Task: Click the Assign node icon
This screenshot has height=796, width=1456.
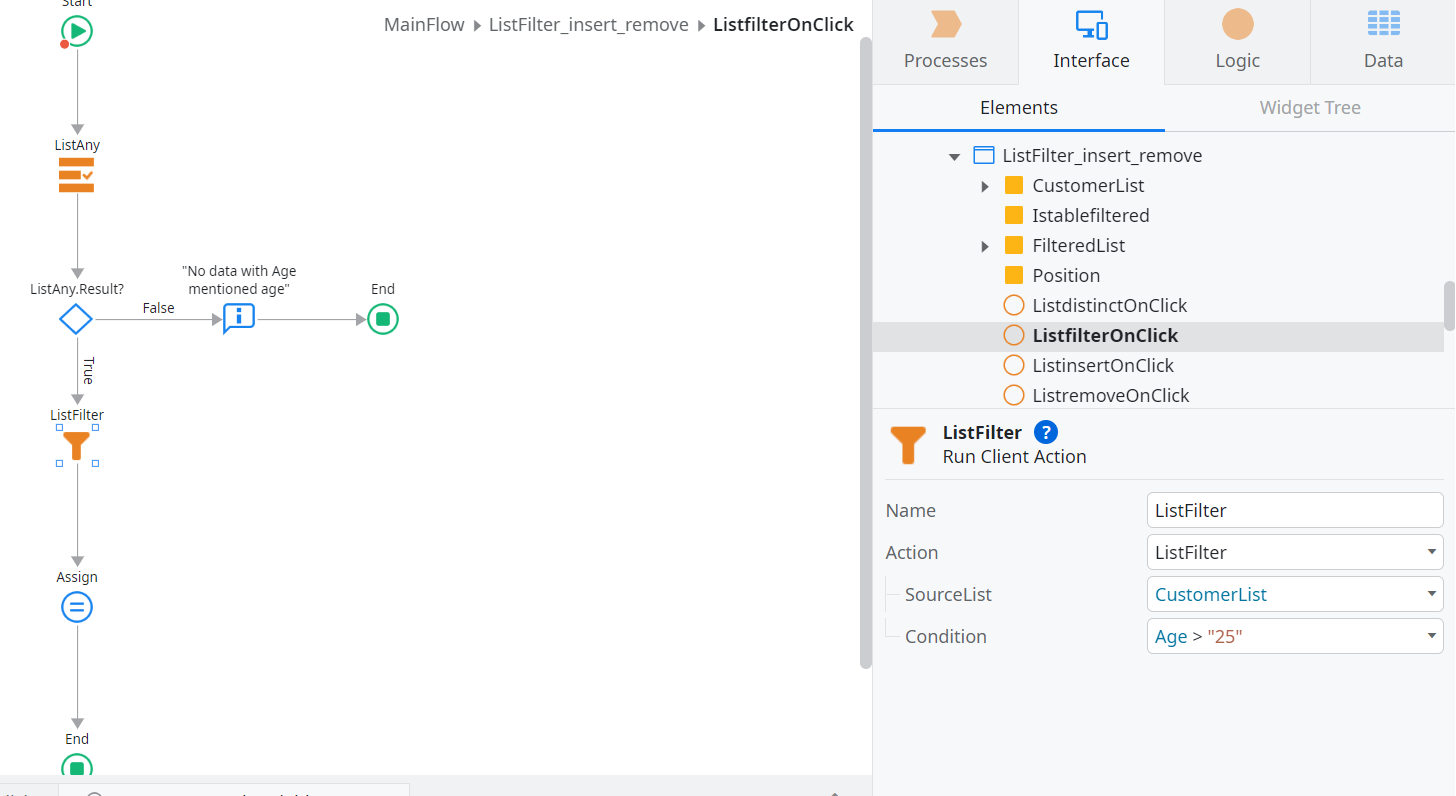Action: (x=77, y=606)
